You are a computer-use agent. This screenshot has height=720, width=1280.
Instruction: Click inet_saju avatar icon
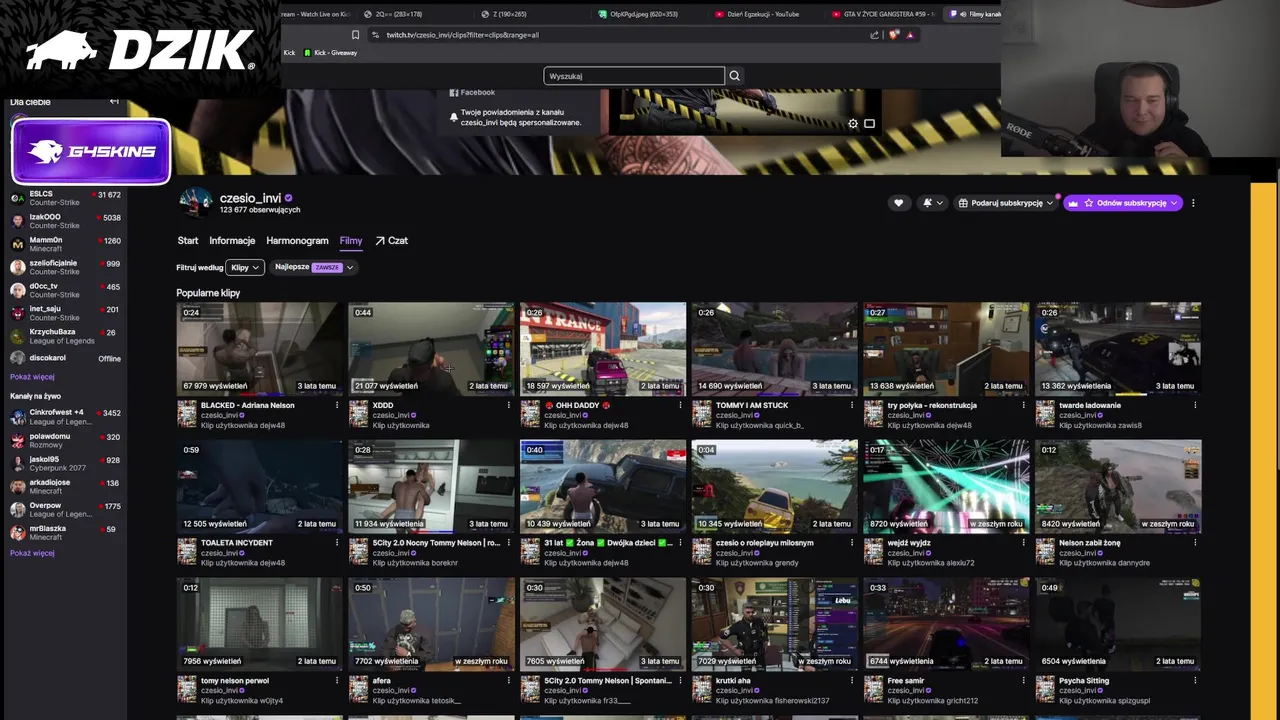point(17,313)
